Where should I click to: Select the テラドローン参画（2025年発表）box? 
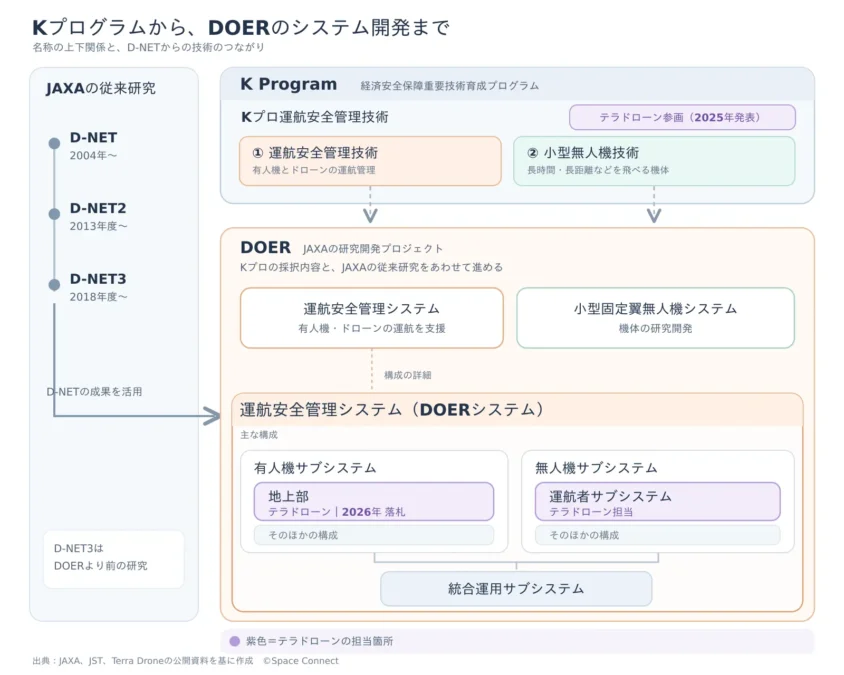click(x=682, y=117)
